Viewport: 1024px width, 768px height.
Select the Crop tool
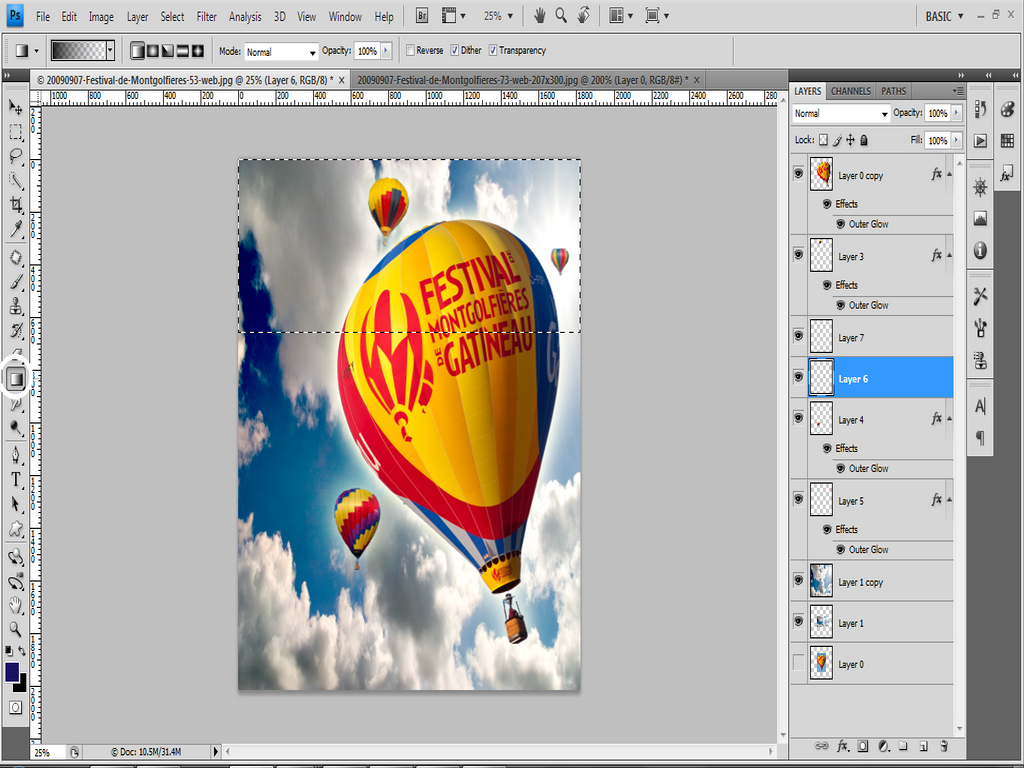click(16, 204)
